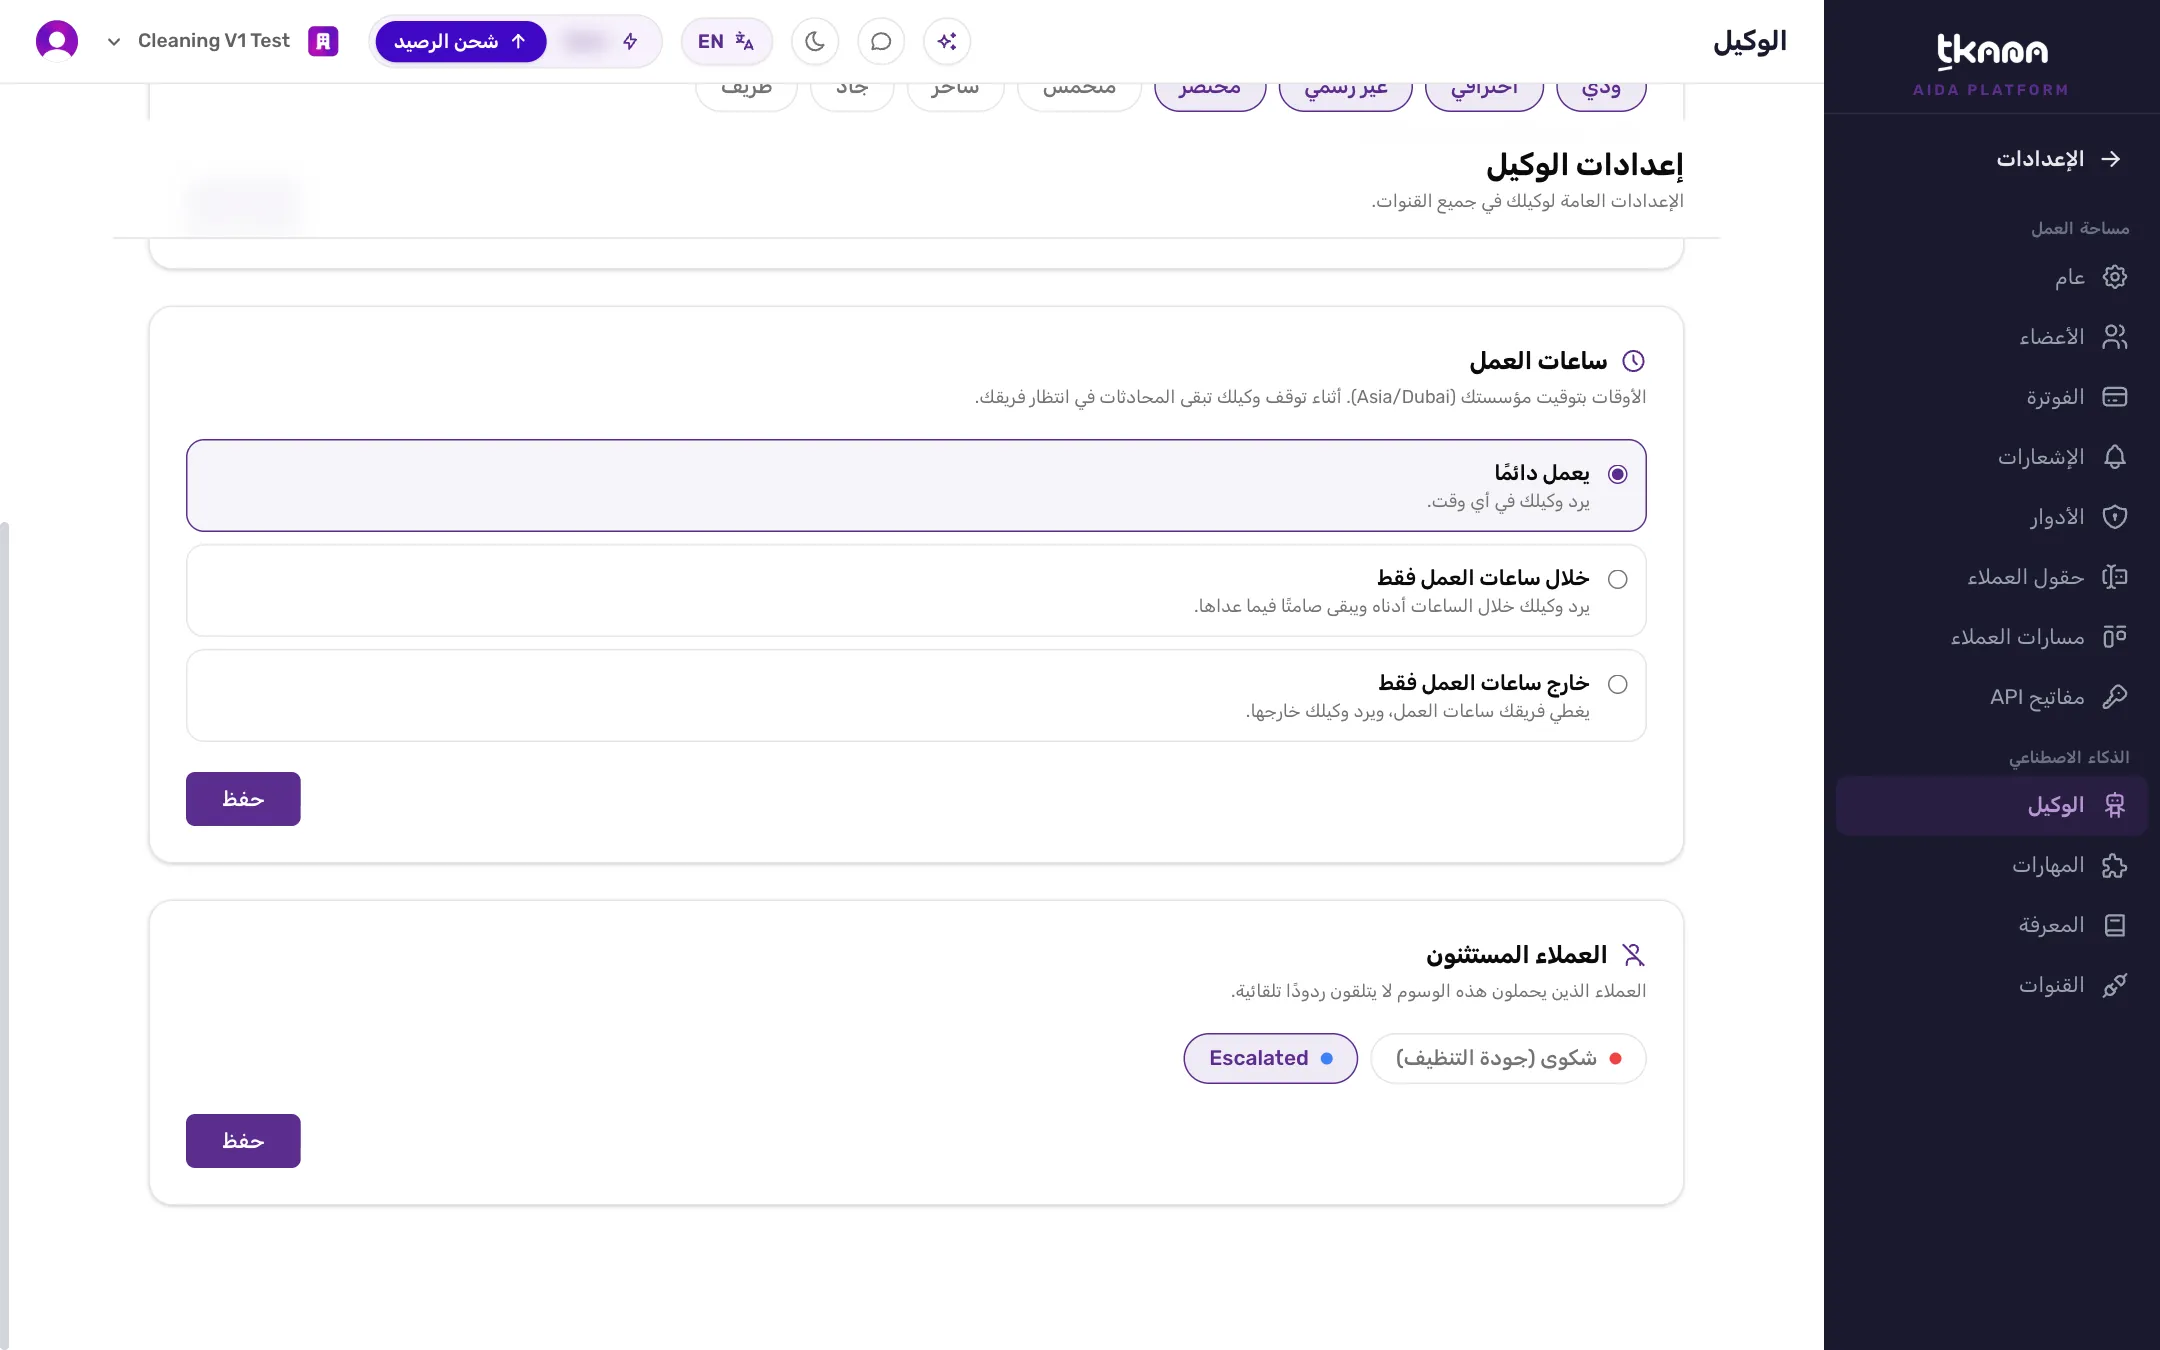Open المعرفة knowledge book icon

2114,926
